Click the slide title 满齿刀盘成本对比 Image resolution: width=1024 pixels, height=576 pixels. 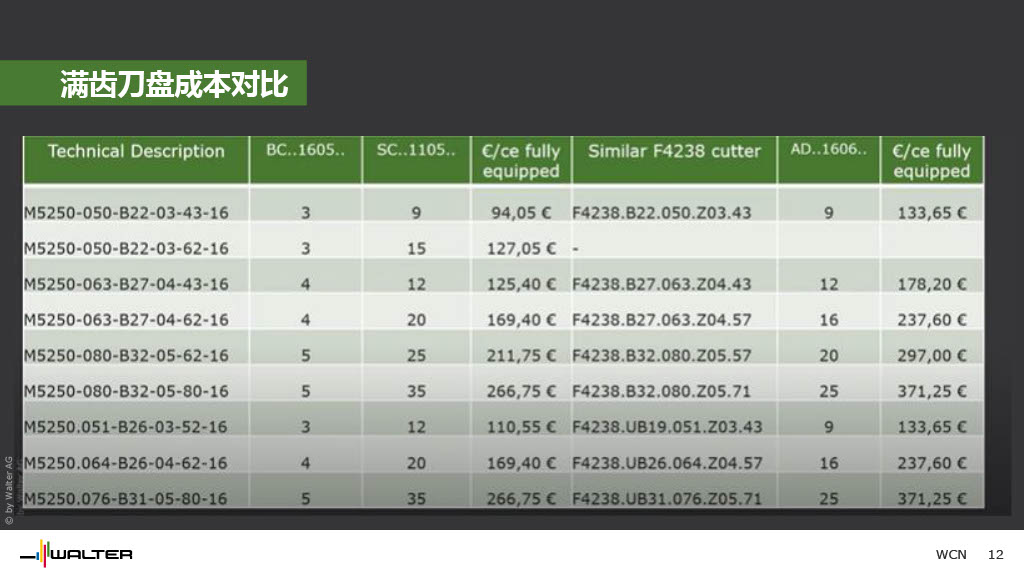pyautogui.click(x=175, y=84)
